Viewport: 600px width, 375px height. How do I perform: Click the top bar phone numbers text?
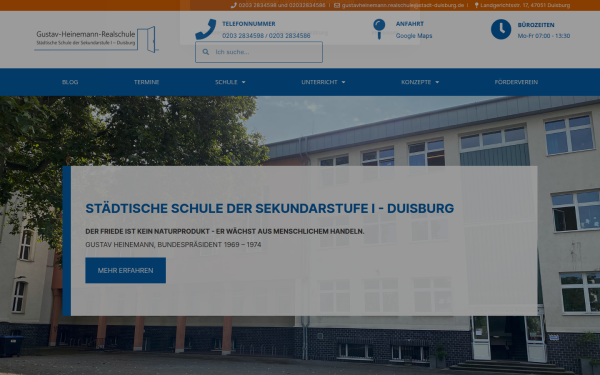click(282, 5)
